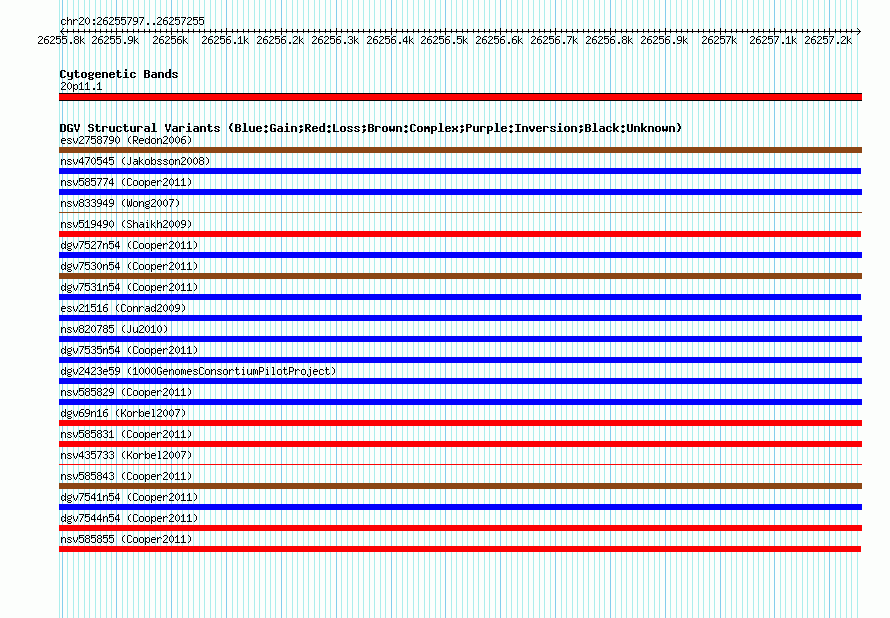Screen dimensions: 890x618
Task: Open variant dgv7530n54 (Cooper2011) label
Action: pyautogui.click(x=129, y=266)
